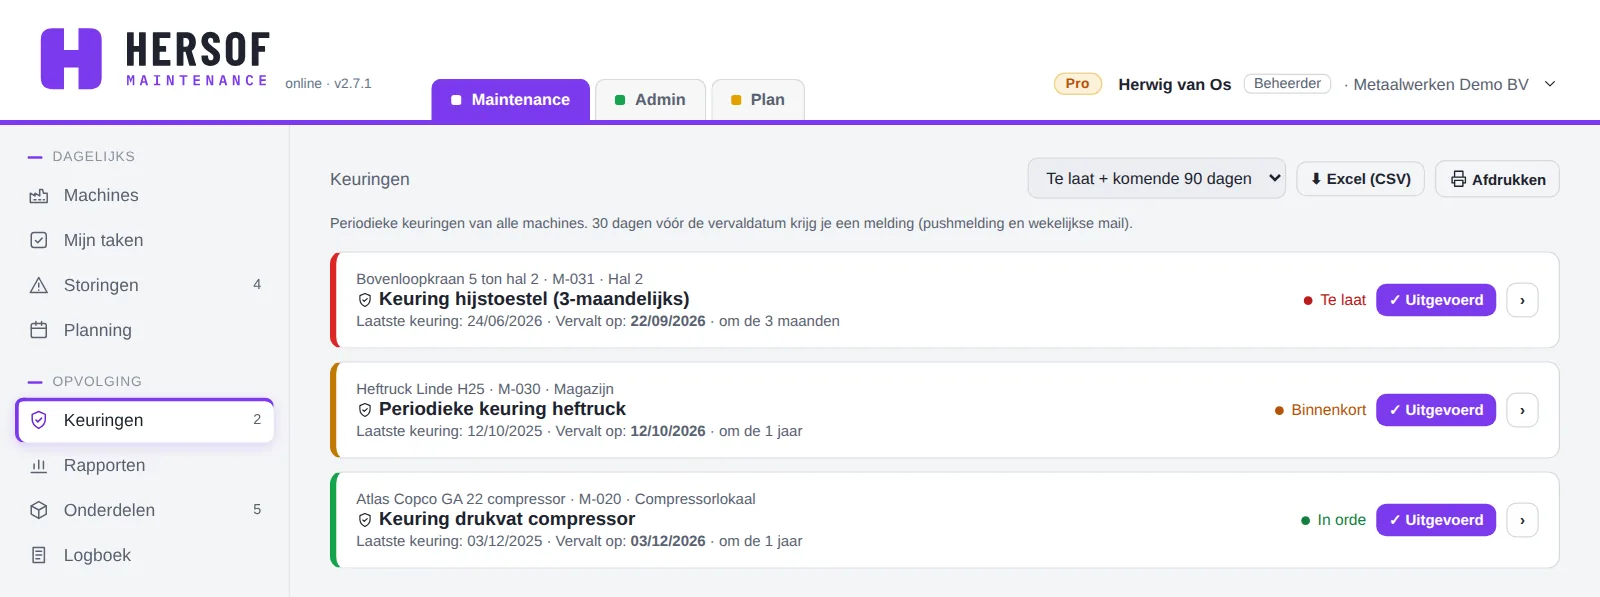Click the OPVOLGING section header
The width and height of the screenshot is (1600, 597).
[97, 381]
